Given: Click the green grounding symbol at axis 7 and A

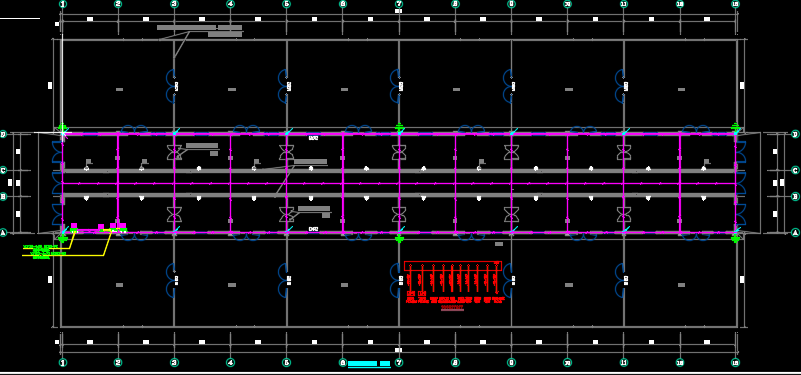Looking at the screenshot, I should pos(399,239).
